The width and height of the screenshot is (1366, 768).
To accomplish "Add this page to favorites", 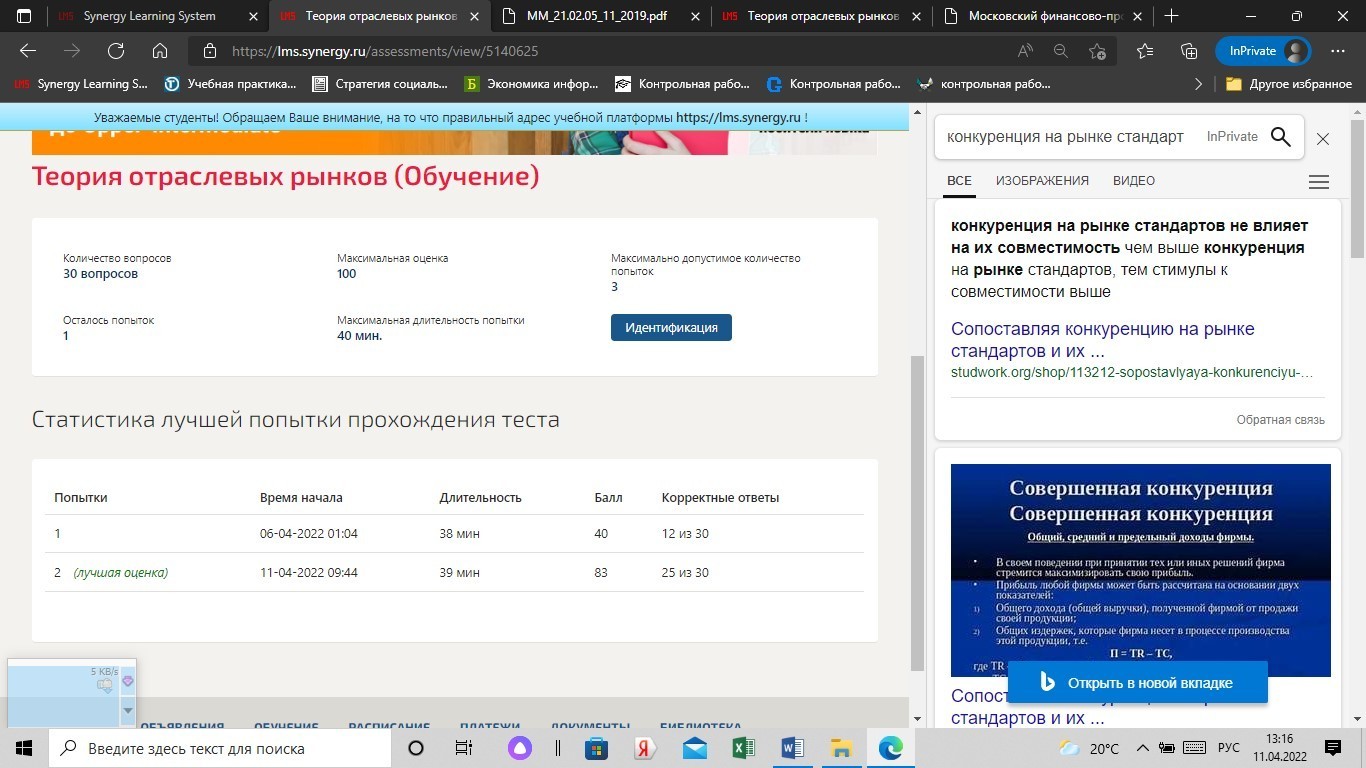I will point(1098,51).
